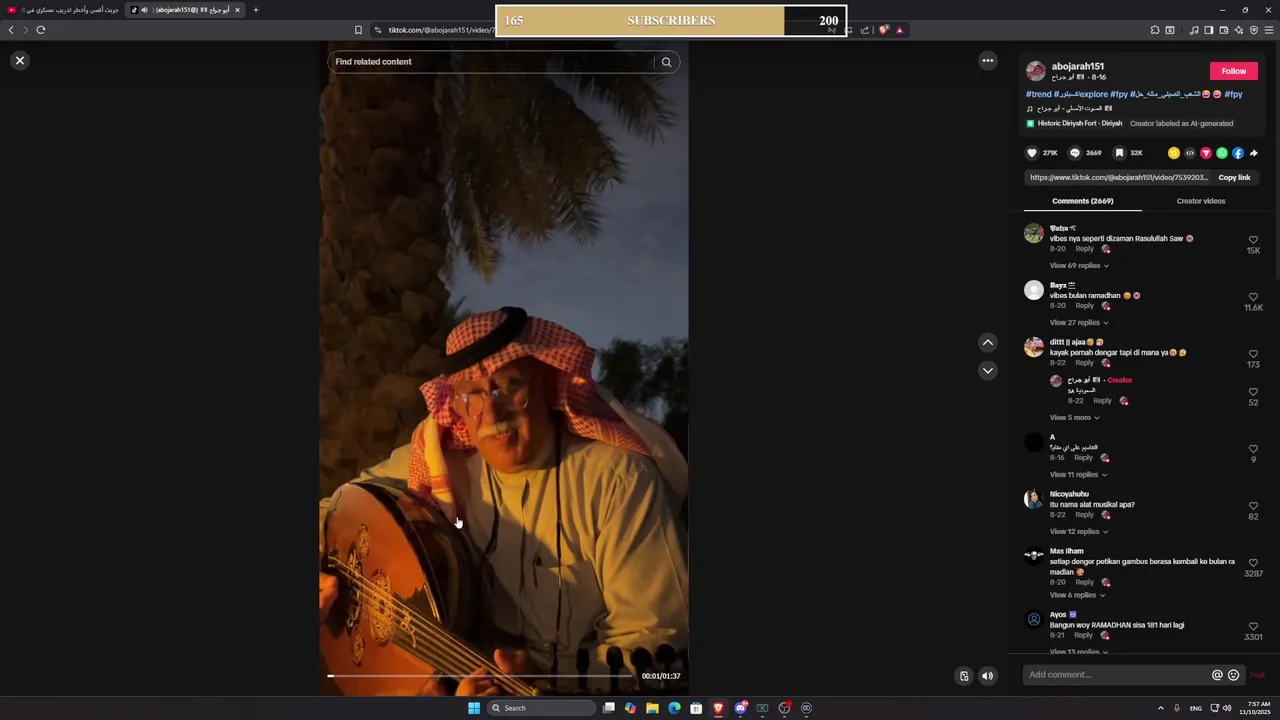Open a new browser tab
Screen dimensions: 1280x720
pos(255,10)
